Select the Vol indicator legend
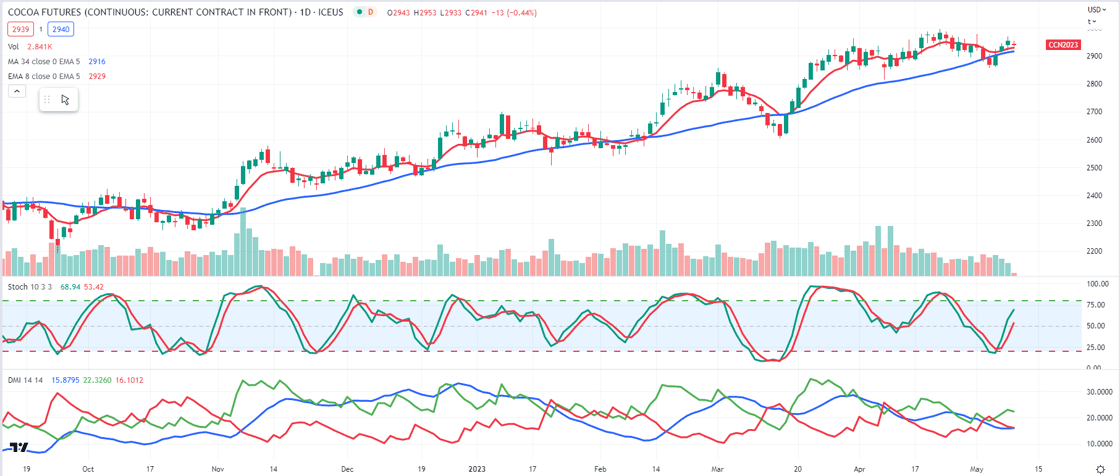Image resolution: width=1120 pixels, height=476 pixels. click(x=14, y=46)
